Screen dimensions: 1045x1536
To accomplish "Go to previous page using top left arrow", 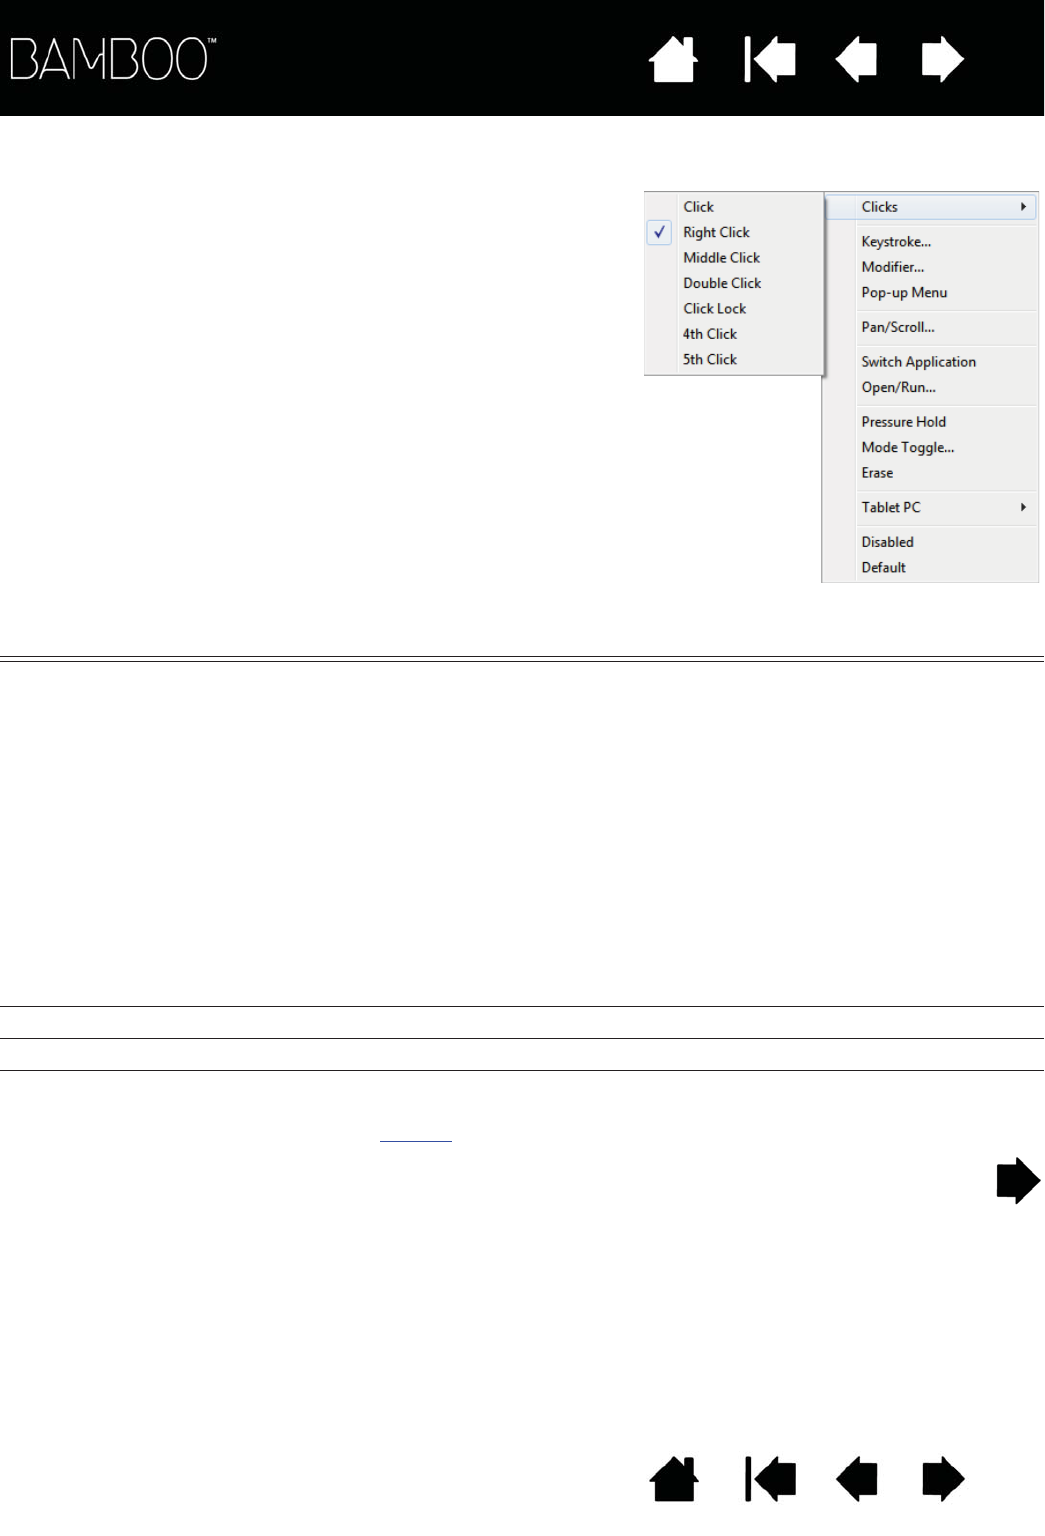I will tap(856, 60).
